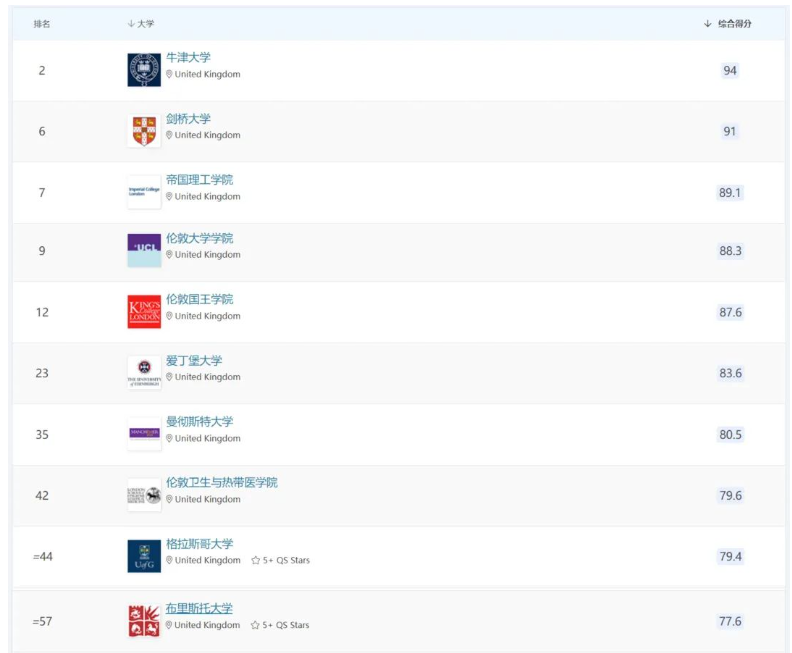
Task: Click the 排名 column header
Action: click(x=41, y=24)
